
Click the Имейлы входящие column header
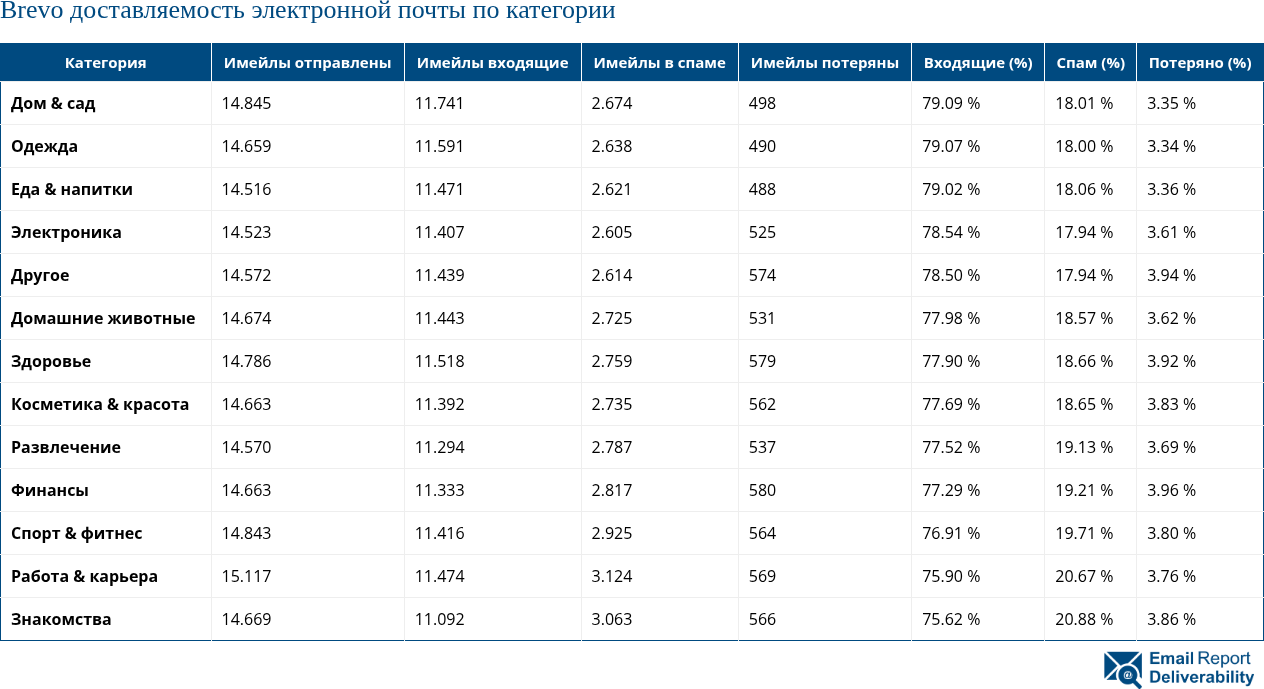pyautogui.click(x=492, y=63)
